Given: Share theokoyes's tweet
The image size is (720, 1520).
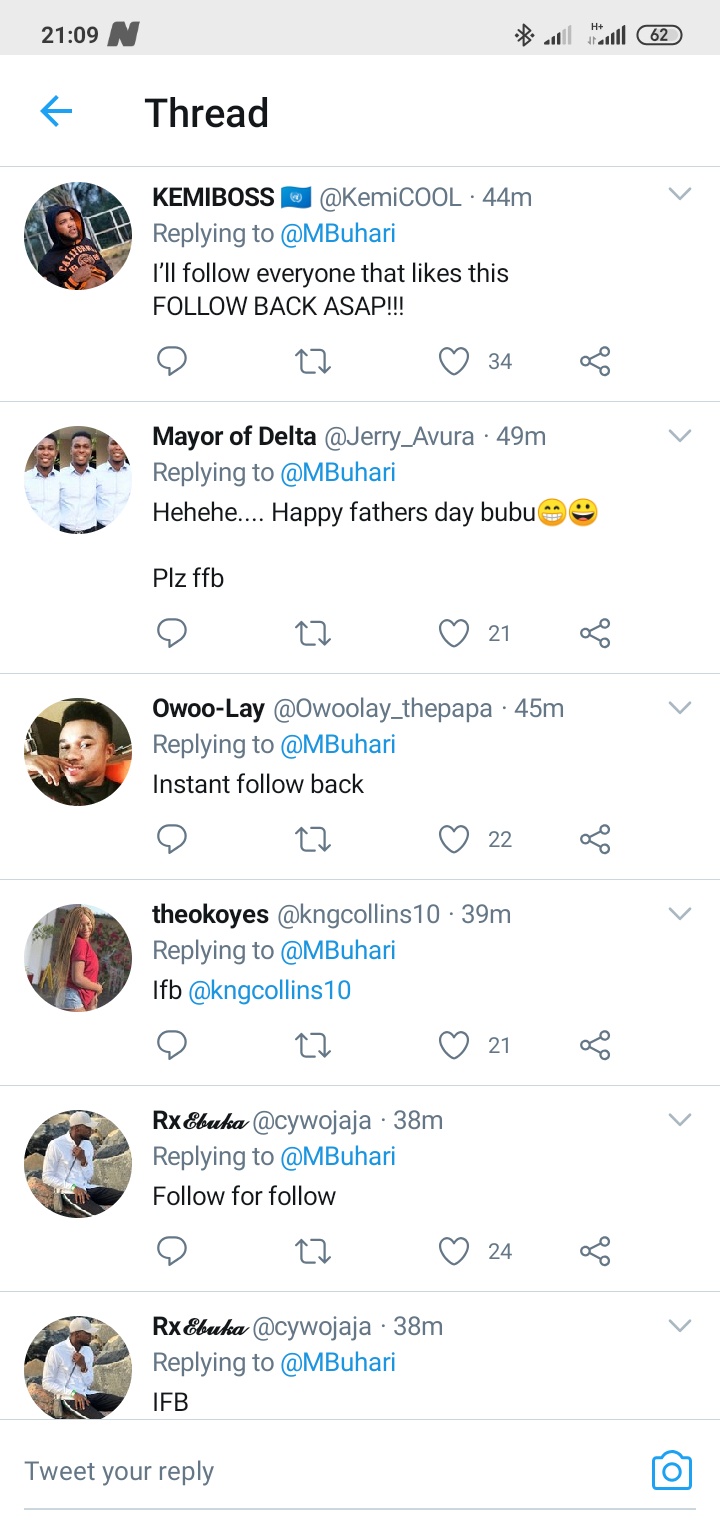Looking at the screenshot, I should (595, 1045).
